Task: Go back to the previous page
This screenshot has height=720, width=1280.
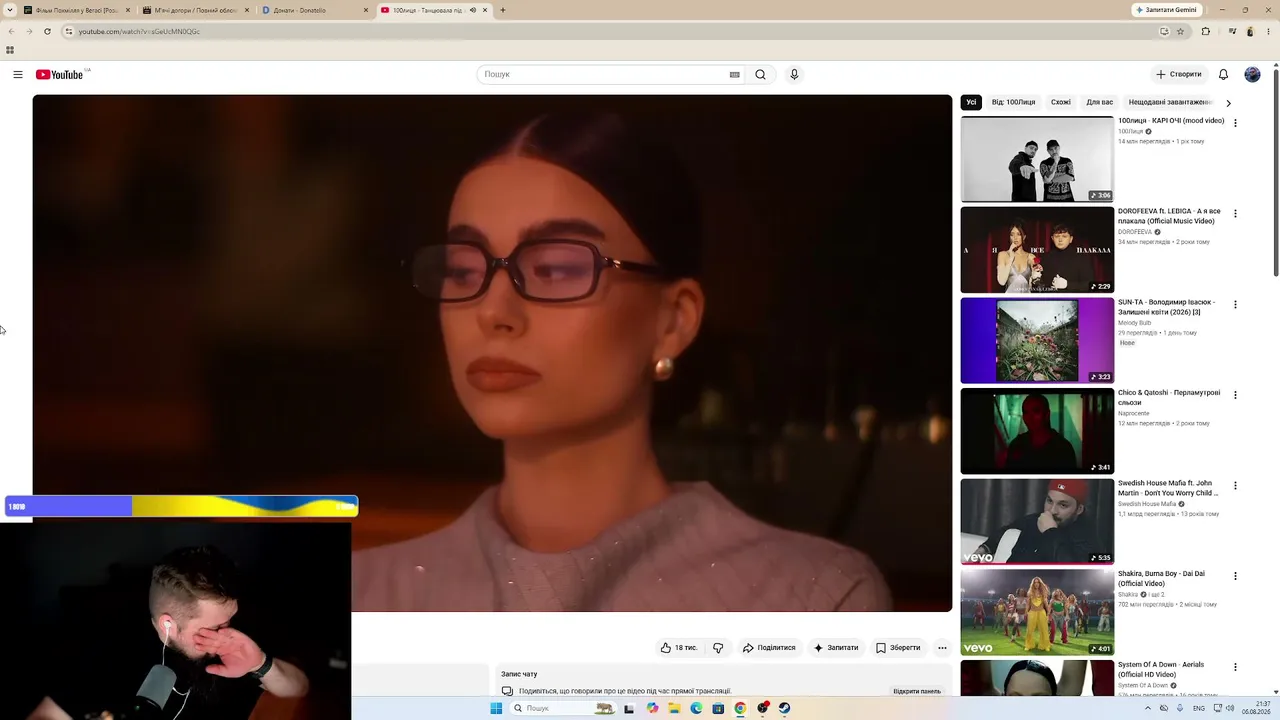Action: coord(11,31)
